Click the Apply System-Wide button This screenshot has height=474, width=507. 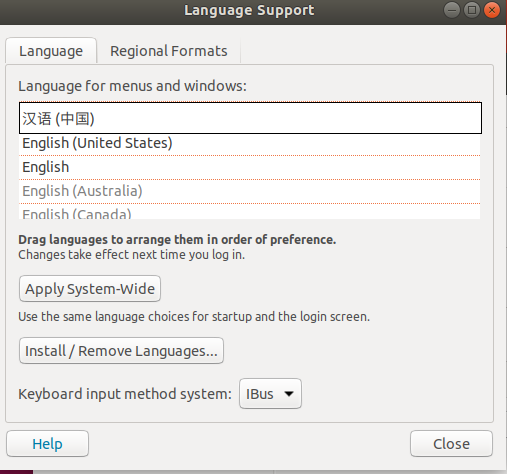(90, 289)
